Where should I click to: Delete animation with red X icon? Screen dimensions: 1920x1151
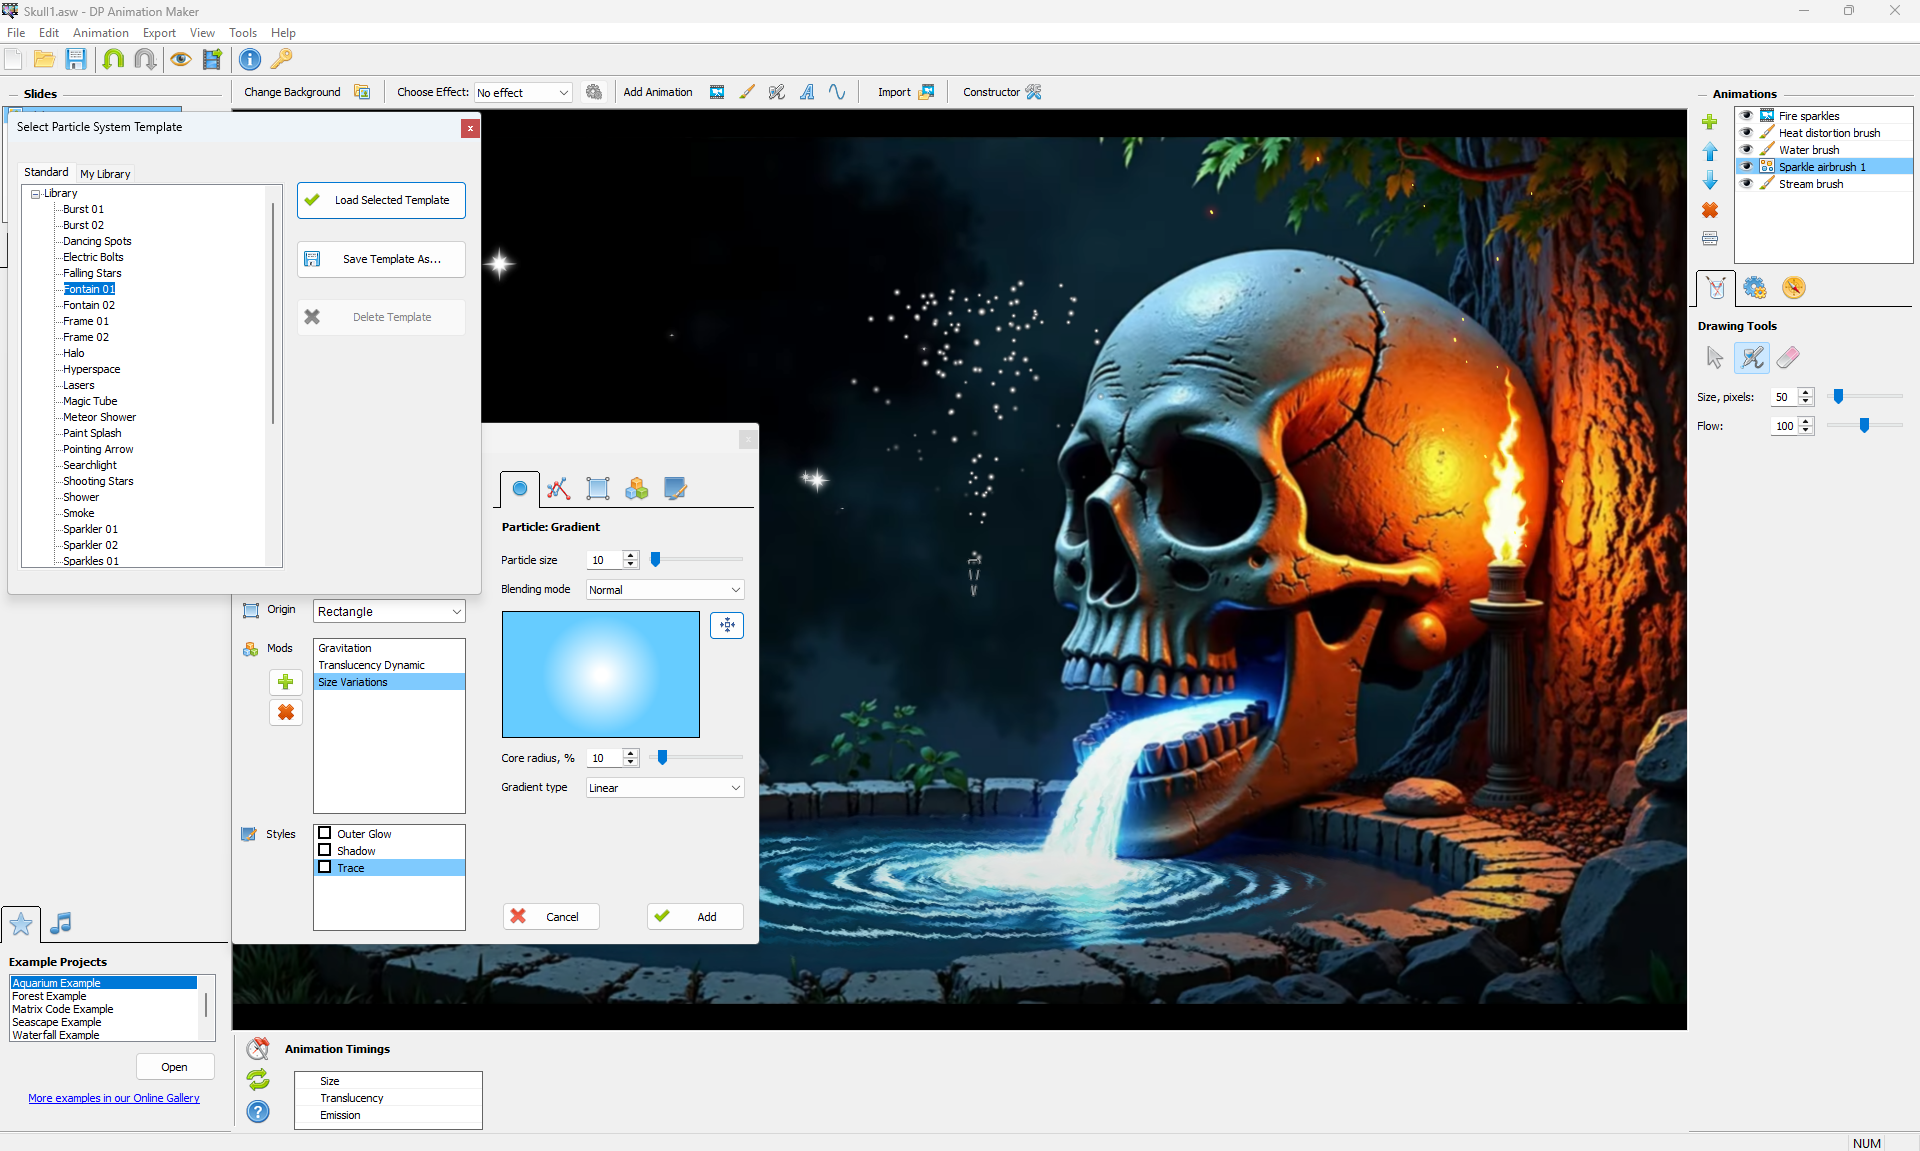coord(1710,210)
